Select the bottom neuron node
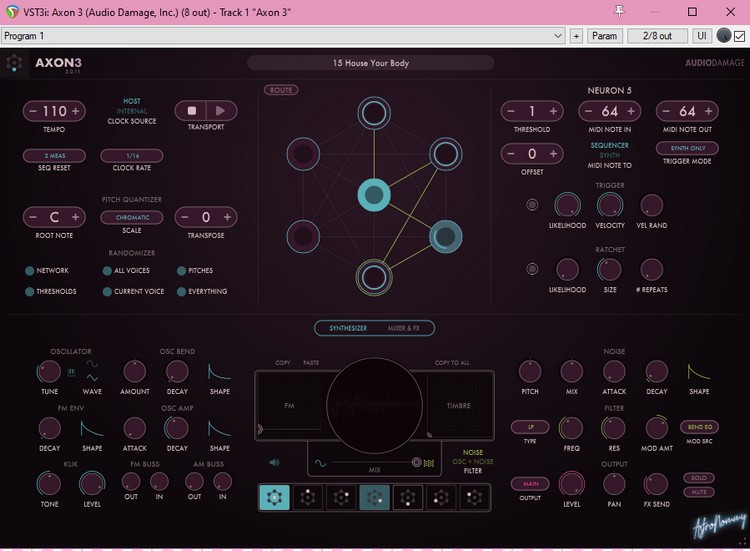The width and height of the screenshot is (750, 551). (x=374, y=277)
